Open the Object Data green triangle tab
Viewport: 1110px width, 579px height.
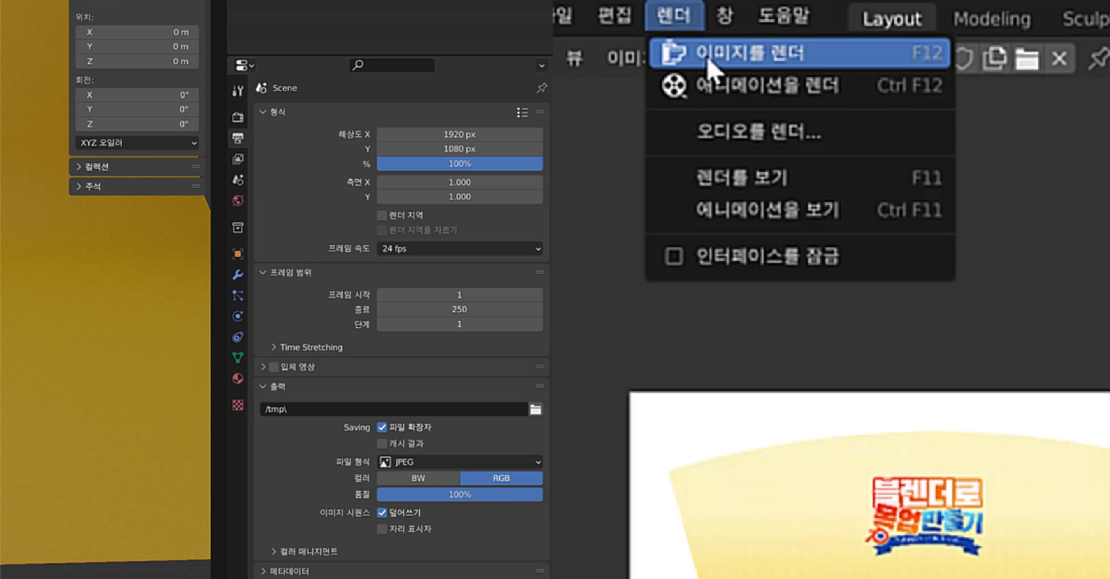238,358
